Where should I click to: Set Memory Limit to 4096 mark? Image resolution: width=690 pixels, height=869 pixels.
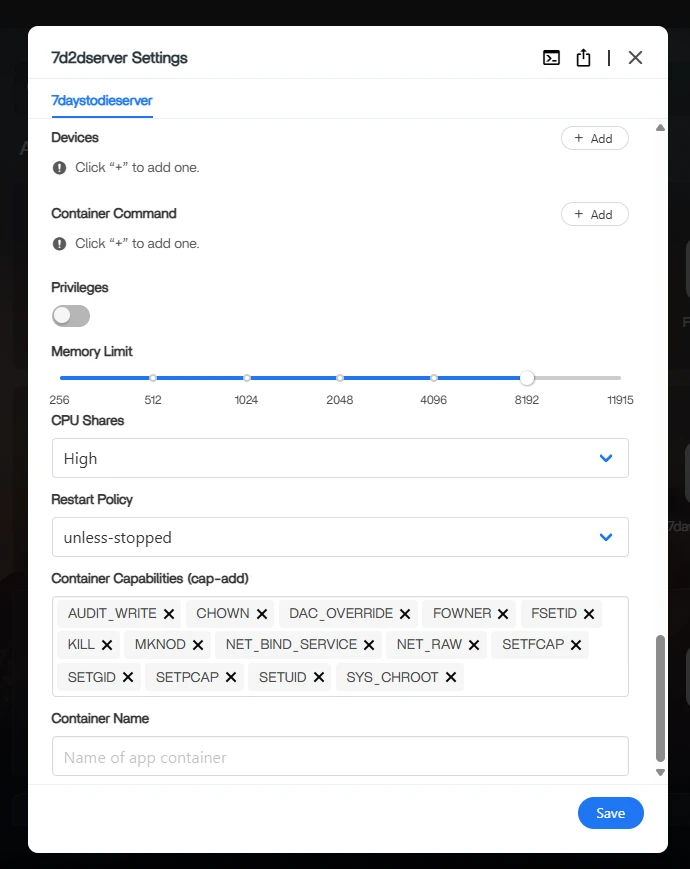433,378
